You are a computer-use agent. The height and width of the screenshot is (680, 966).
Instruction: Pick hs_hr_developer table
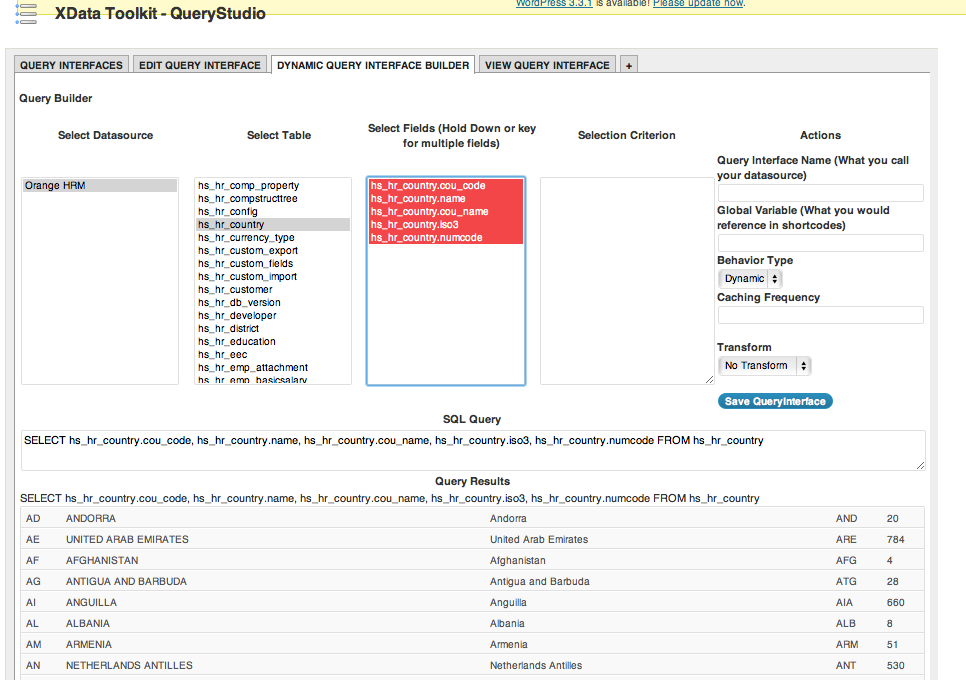click(273, 315)
